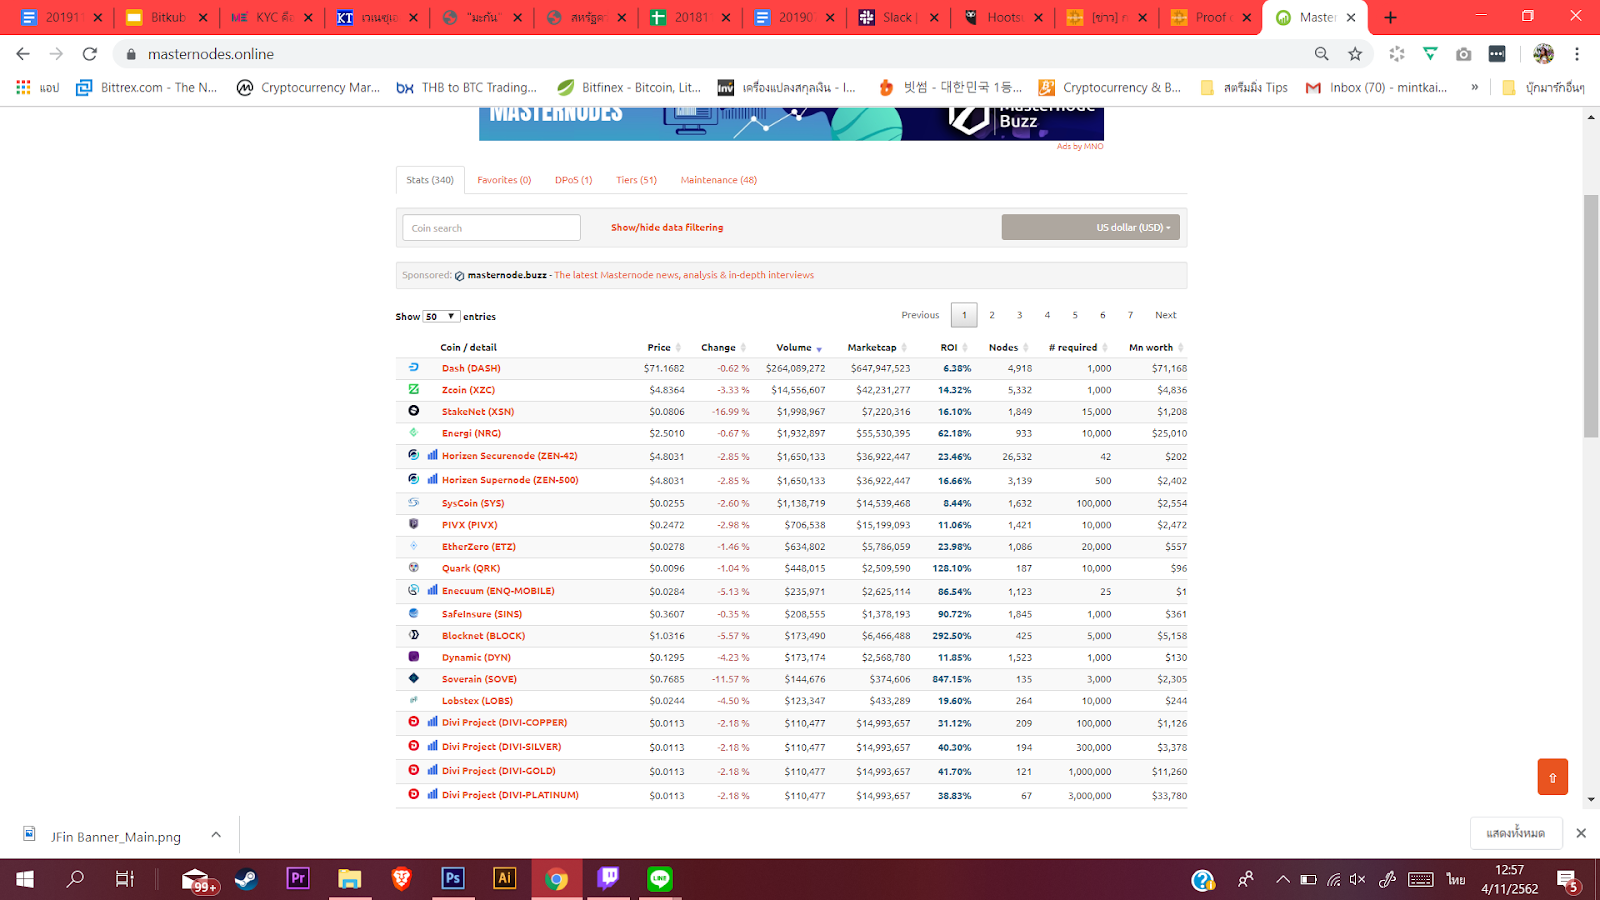Go to Next page of results
The image size is (1600, 900).
click(1165, 315)
